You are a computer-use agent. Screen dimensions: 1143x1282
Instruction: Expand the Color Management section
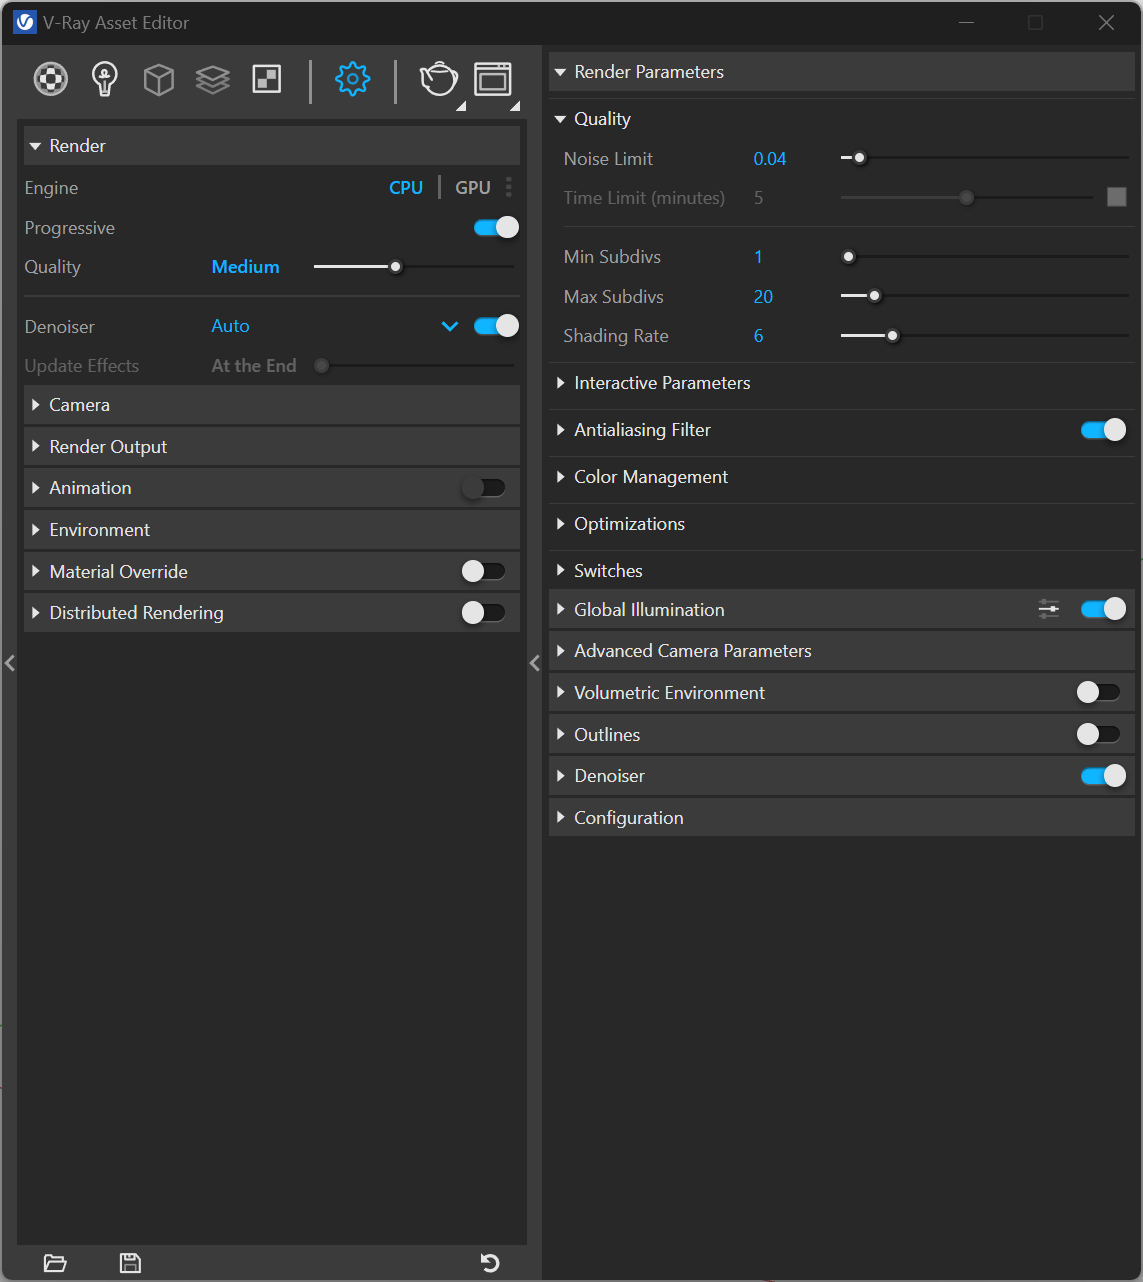pos(650,477)
